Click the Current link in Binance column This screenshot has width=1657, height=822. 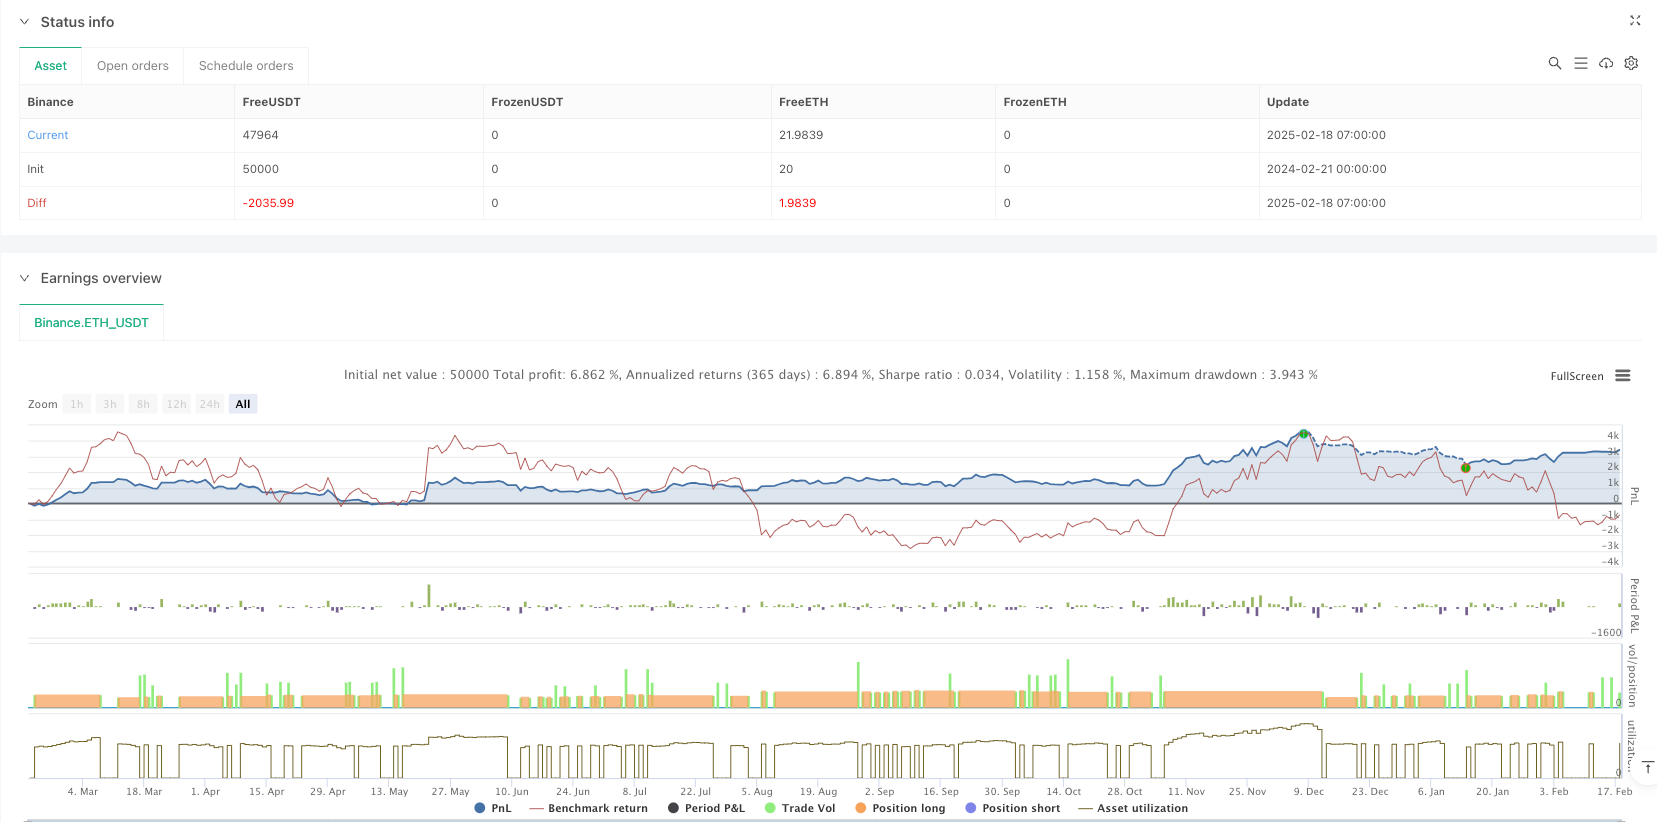tap(48, 135)
